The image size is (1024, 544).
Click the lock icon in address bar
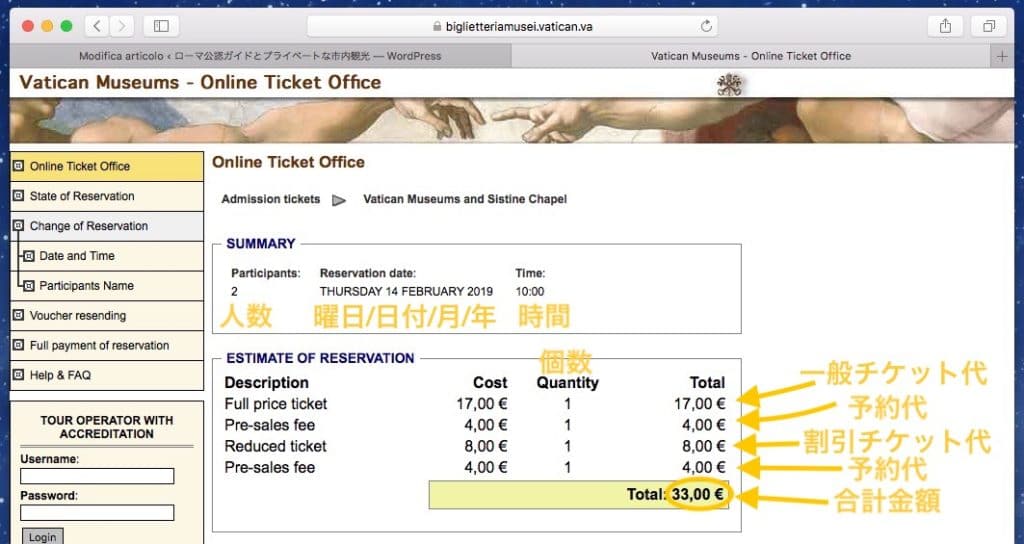pos(437,27)
